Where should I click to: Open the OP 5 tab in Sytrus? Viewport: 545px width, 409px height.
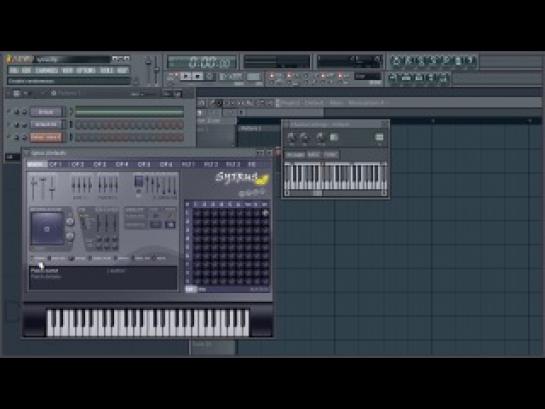(x=144, y=164)
